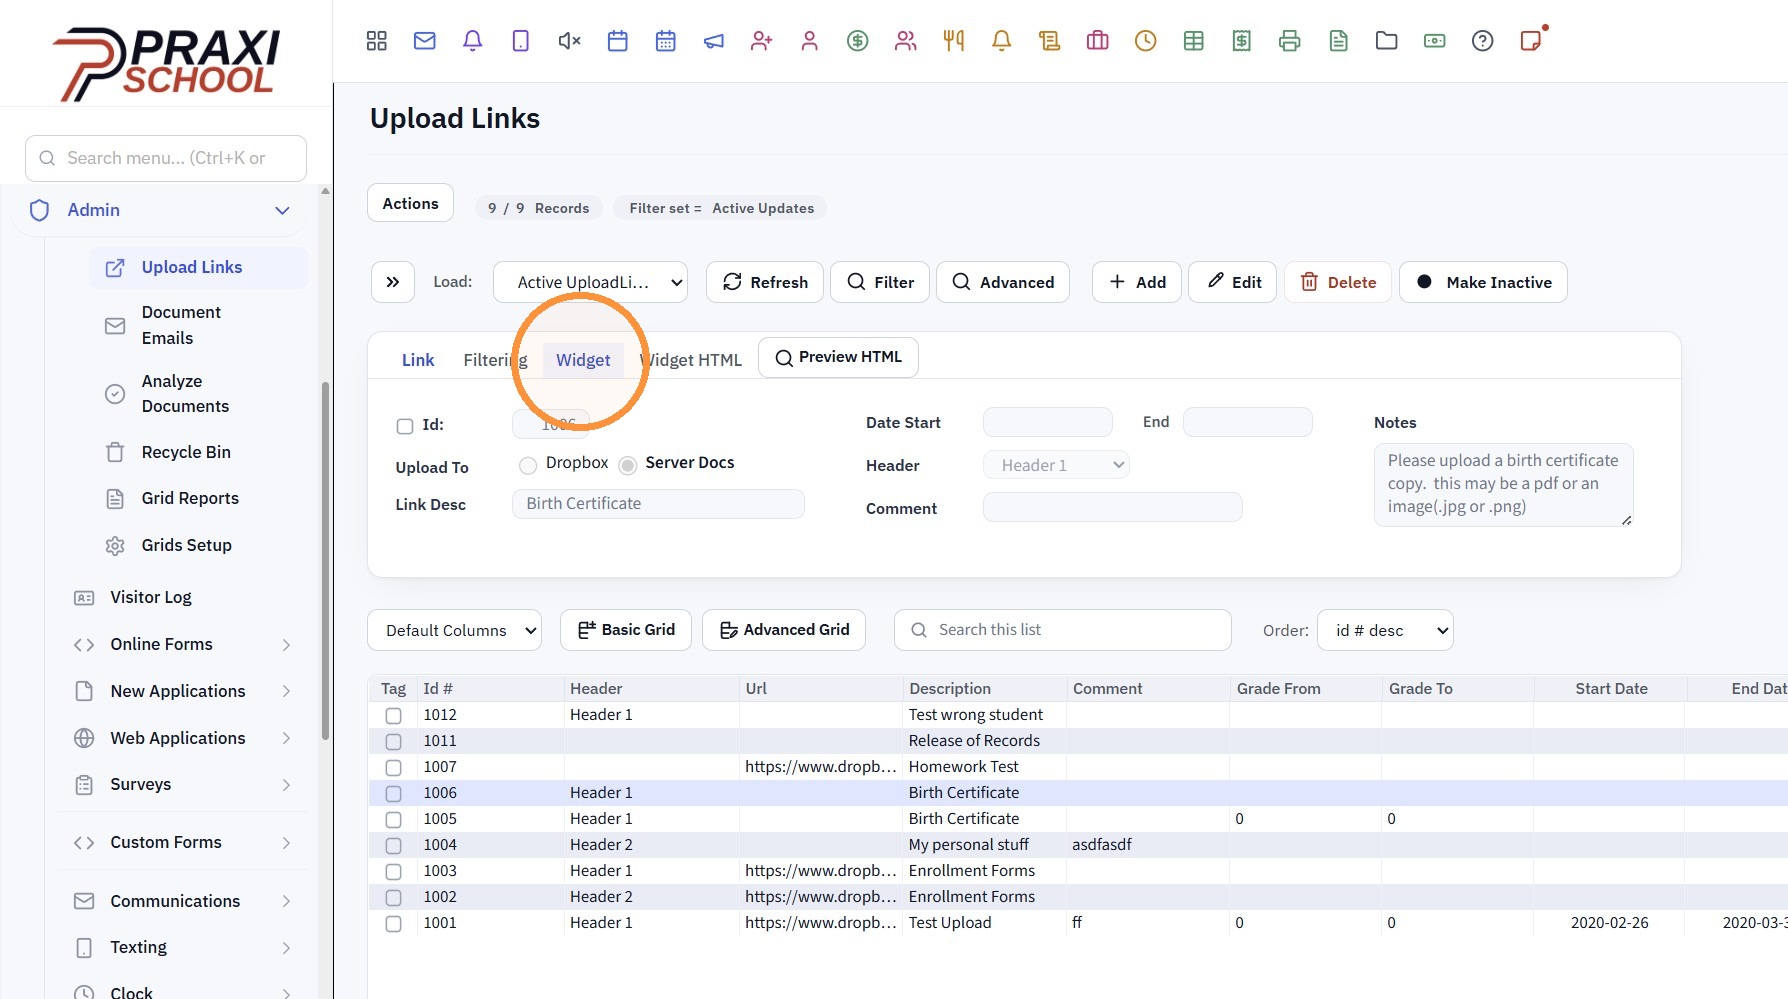Click the Add button
The width and height of the screenshot is (1788, 999).
1137,282
